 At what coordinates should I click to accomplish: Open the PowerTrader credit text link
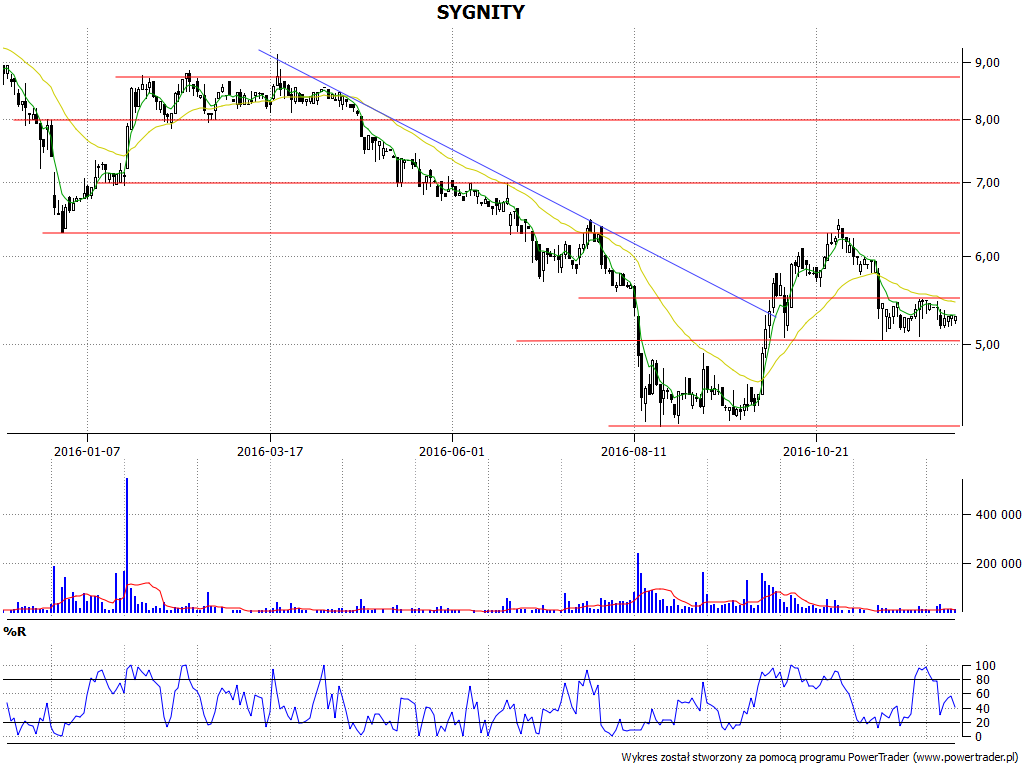point(821,758)
